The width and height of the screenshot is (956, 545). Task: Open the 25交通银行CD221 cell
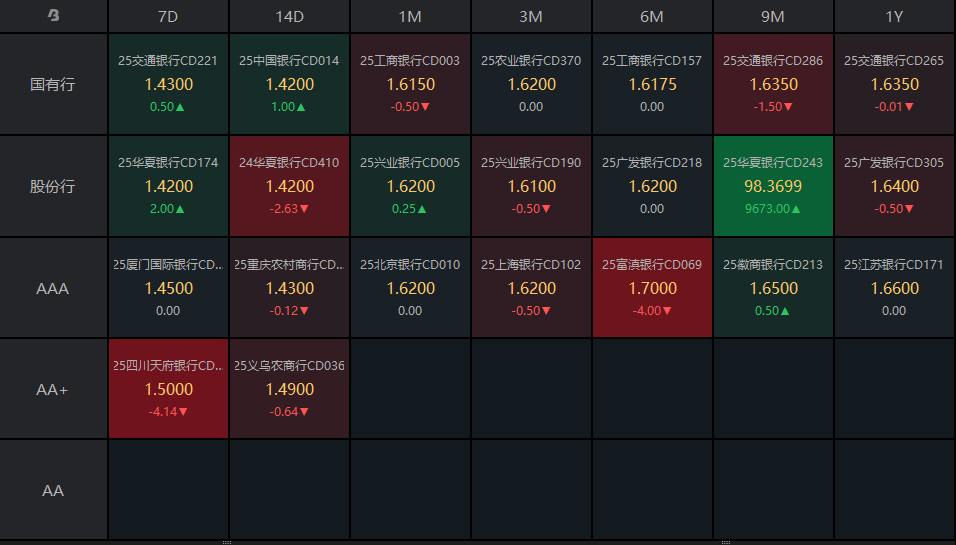(x=168, y=84)
